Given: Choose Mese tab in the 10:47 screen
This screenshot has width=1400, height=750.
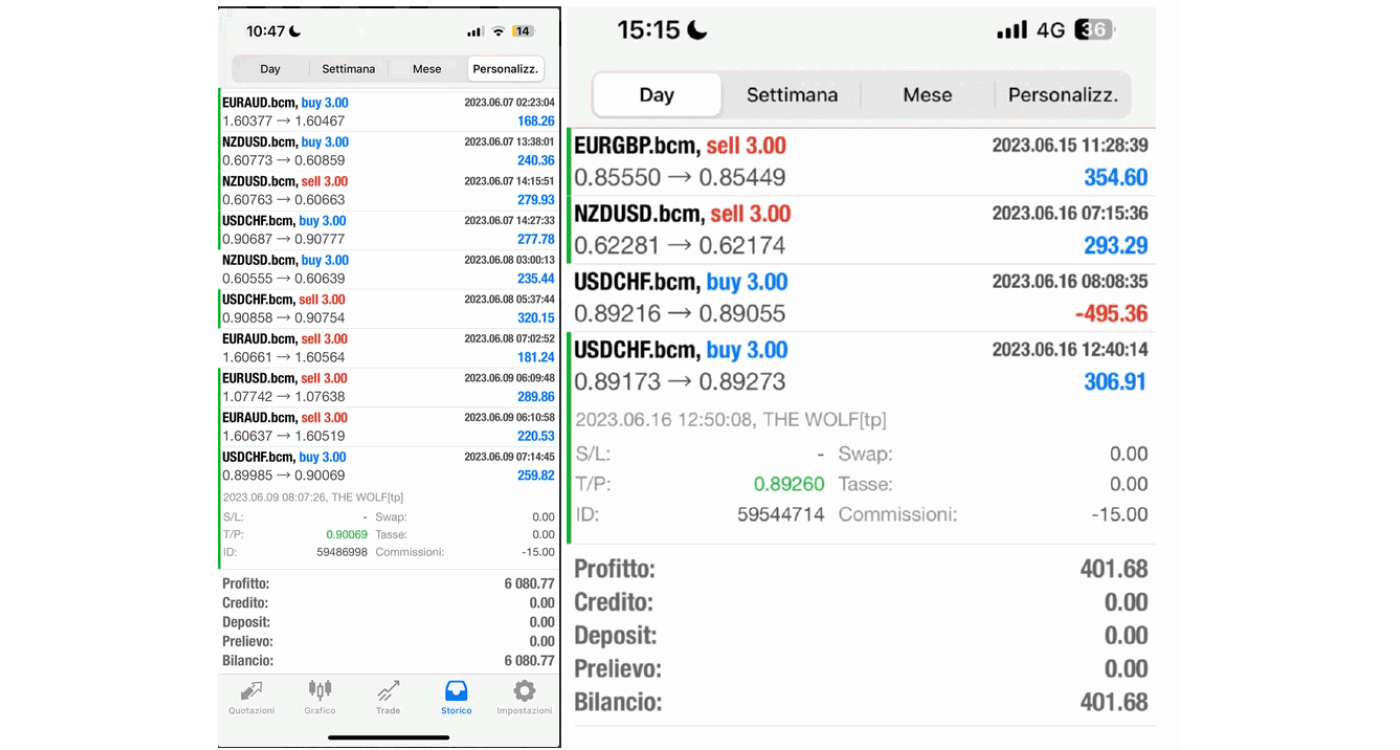Looking at the screenshot, I should (x=427, y=69).
